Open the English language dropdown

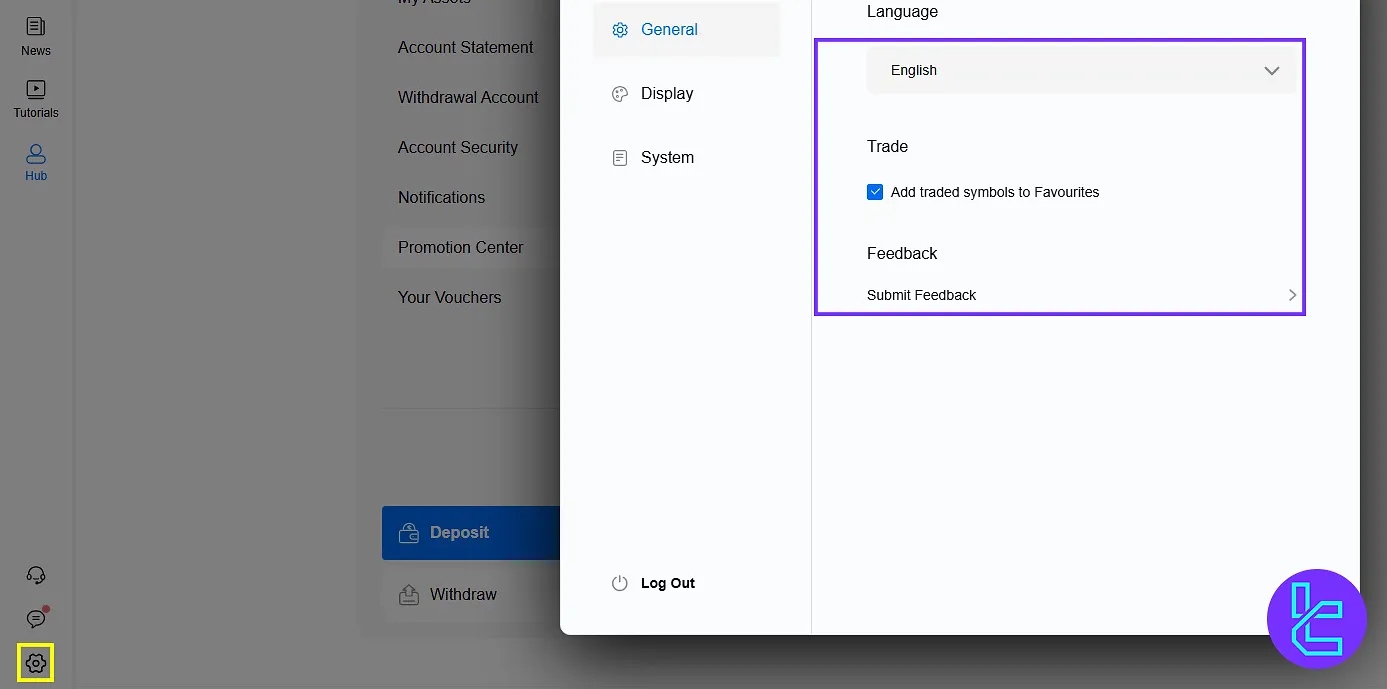[1080, 71]
